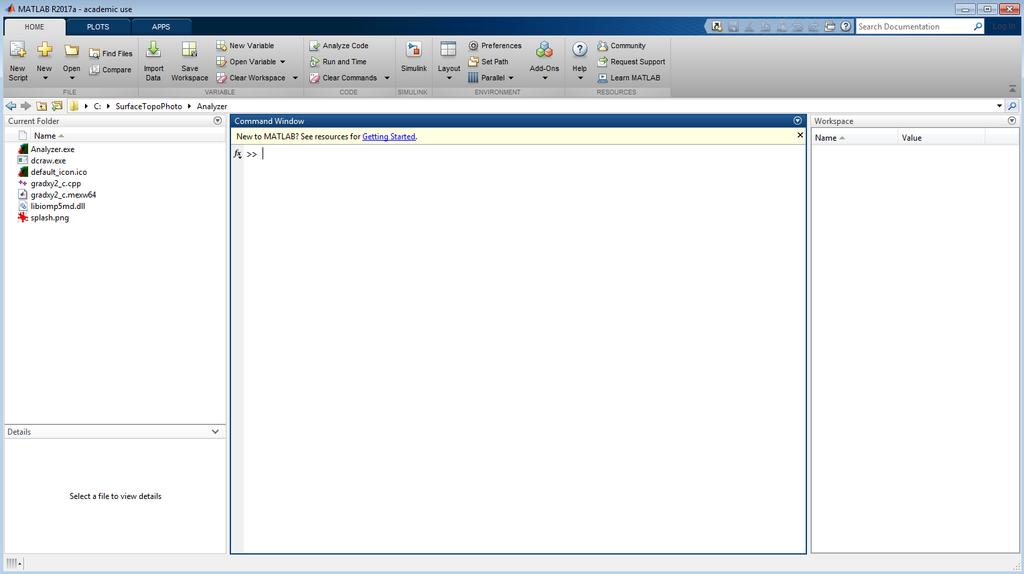Click the fx function browser icon
Image resolution: width=1024 pixels, height=574 pixels.
(238, 154)
